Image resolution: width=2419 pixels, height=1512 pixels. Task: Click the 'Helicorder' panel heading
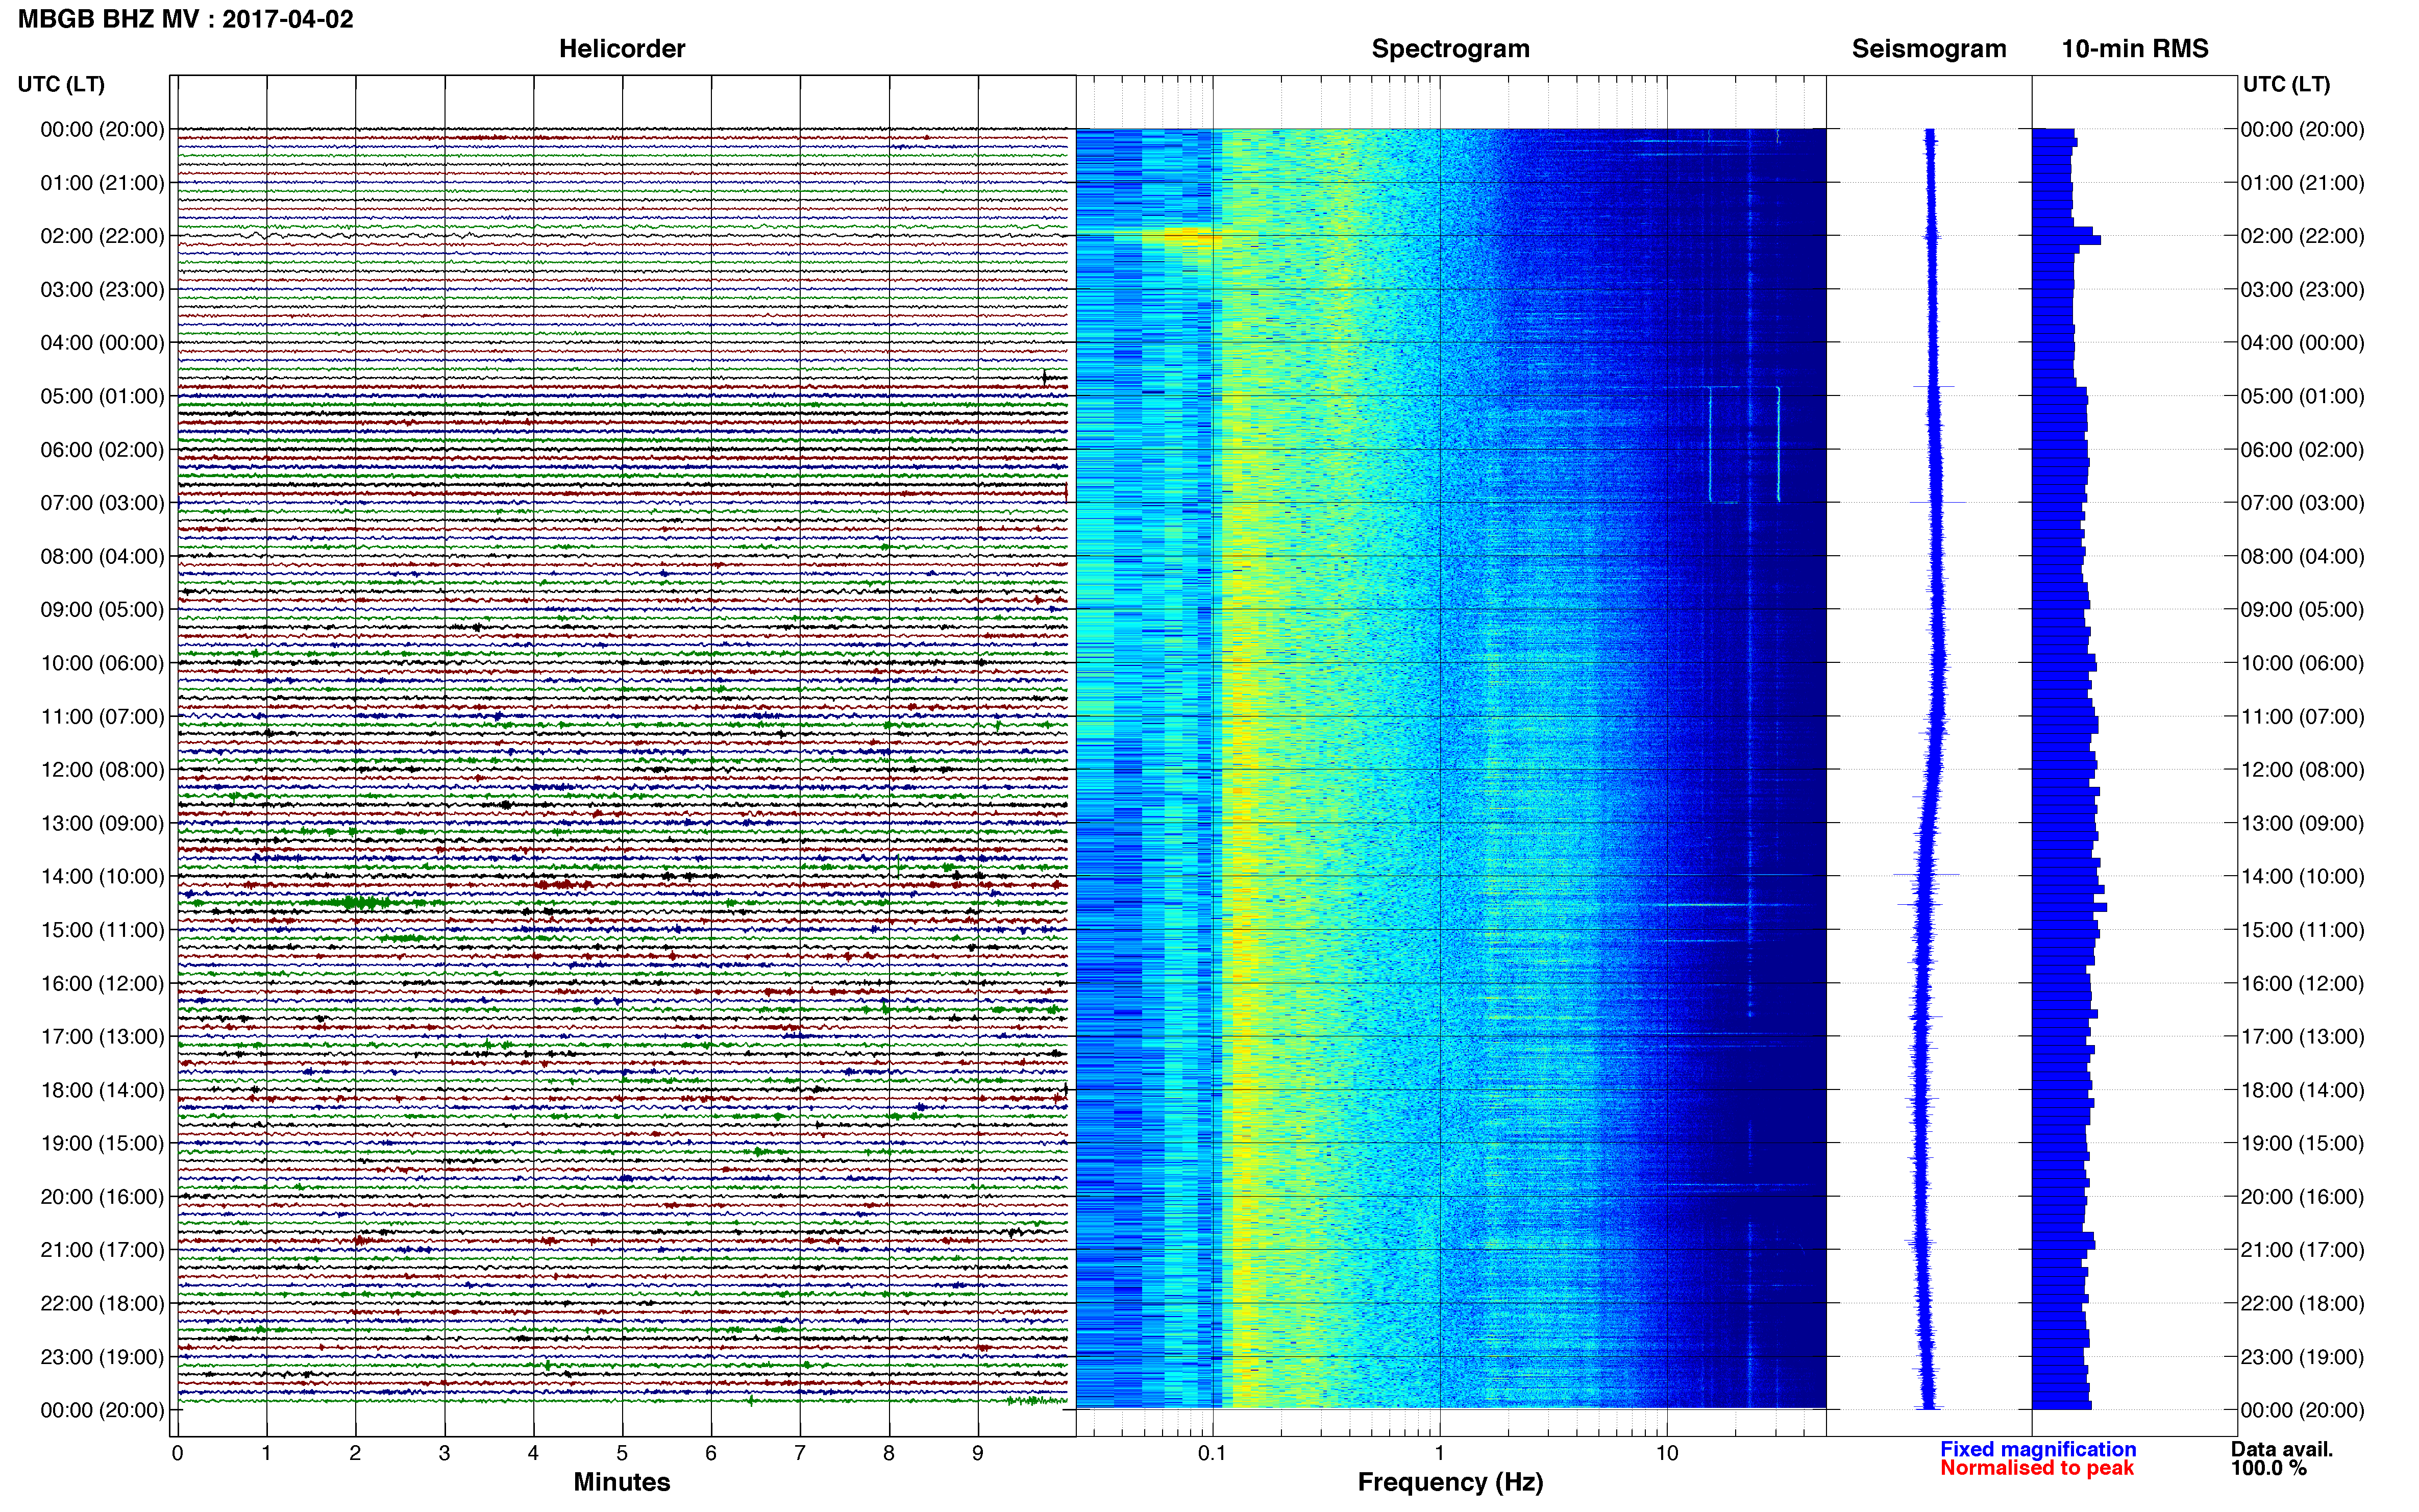point(622,49)
